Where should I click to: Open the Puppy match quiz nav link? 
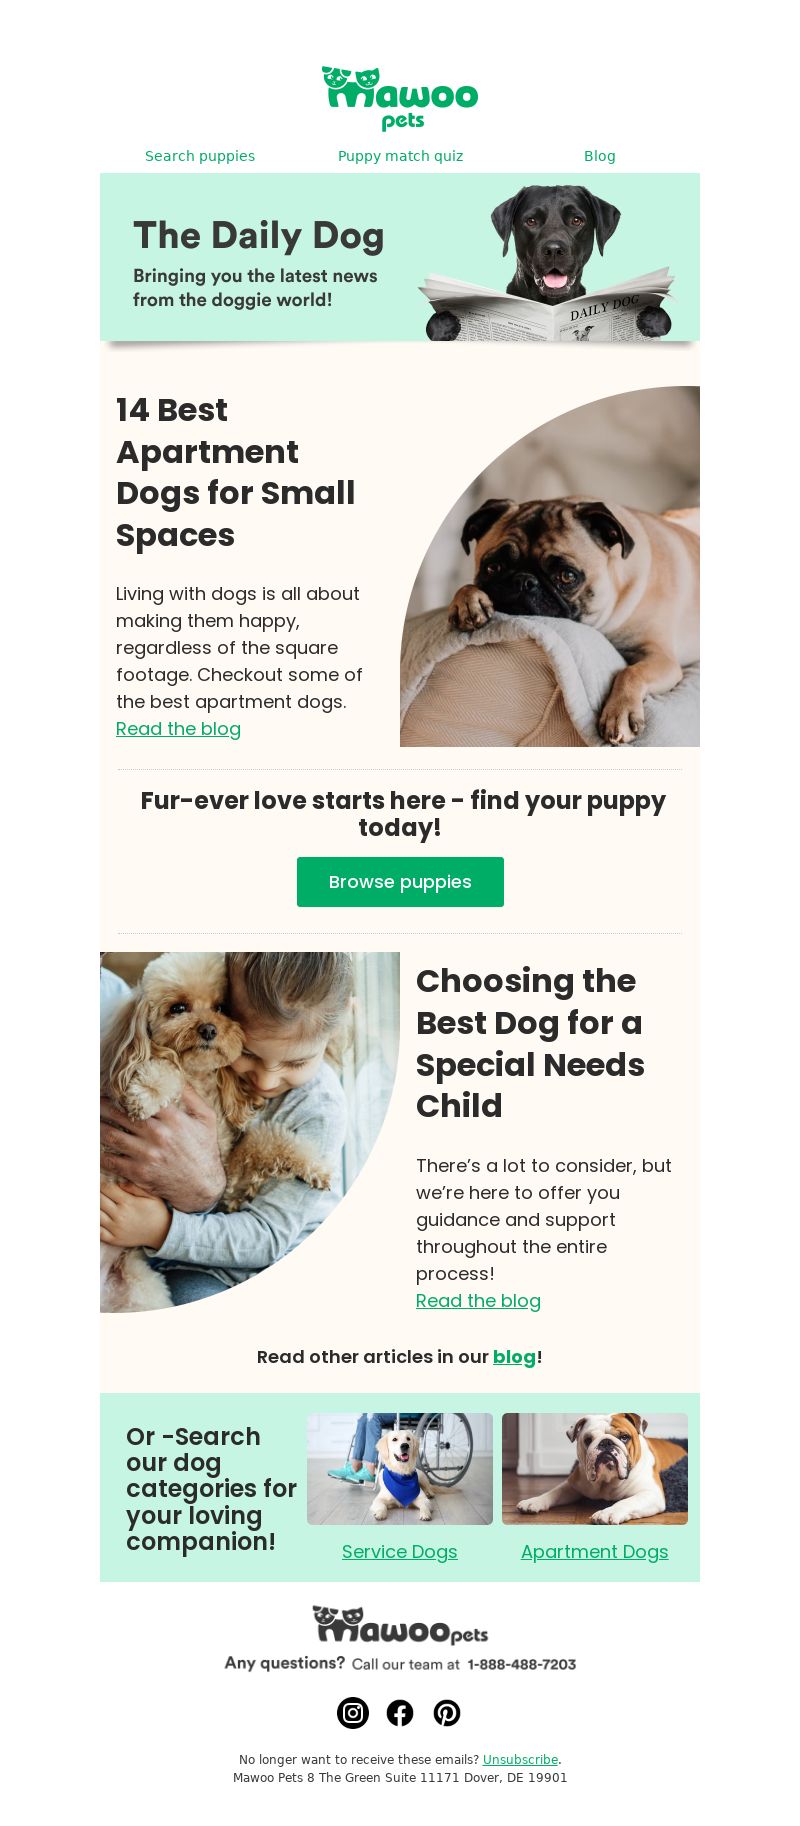click(400, 156)
